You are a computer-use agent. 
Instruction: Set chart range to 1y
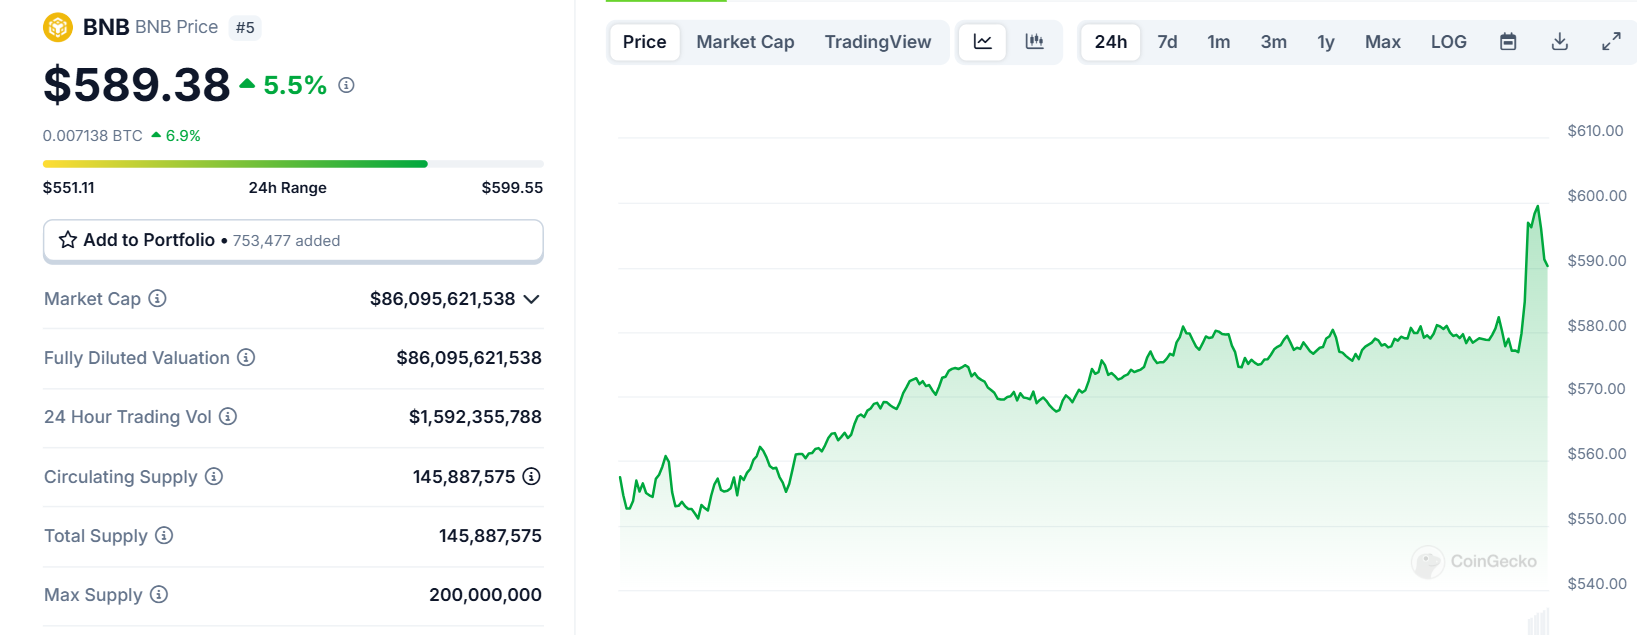tap(1326, 42)
